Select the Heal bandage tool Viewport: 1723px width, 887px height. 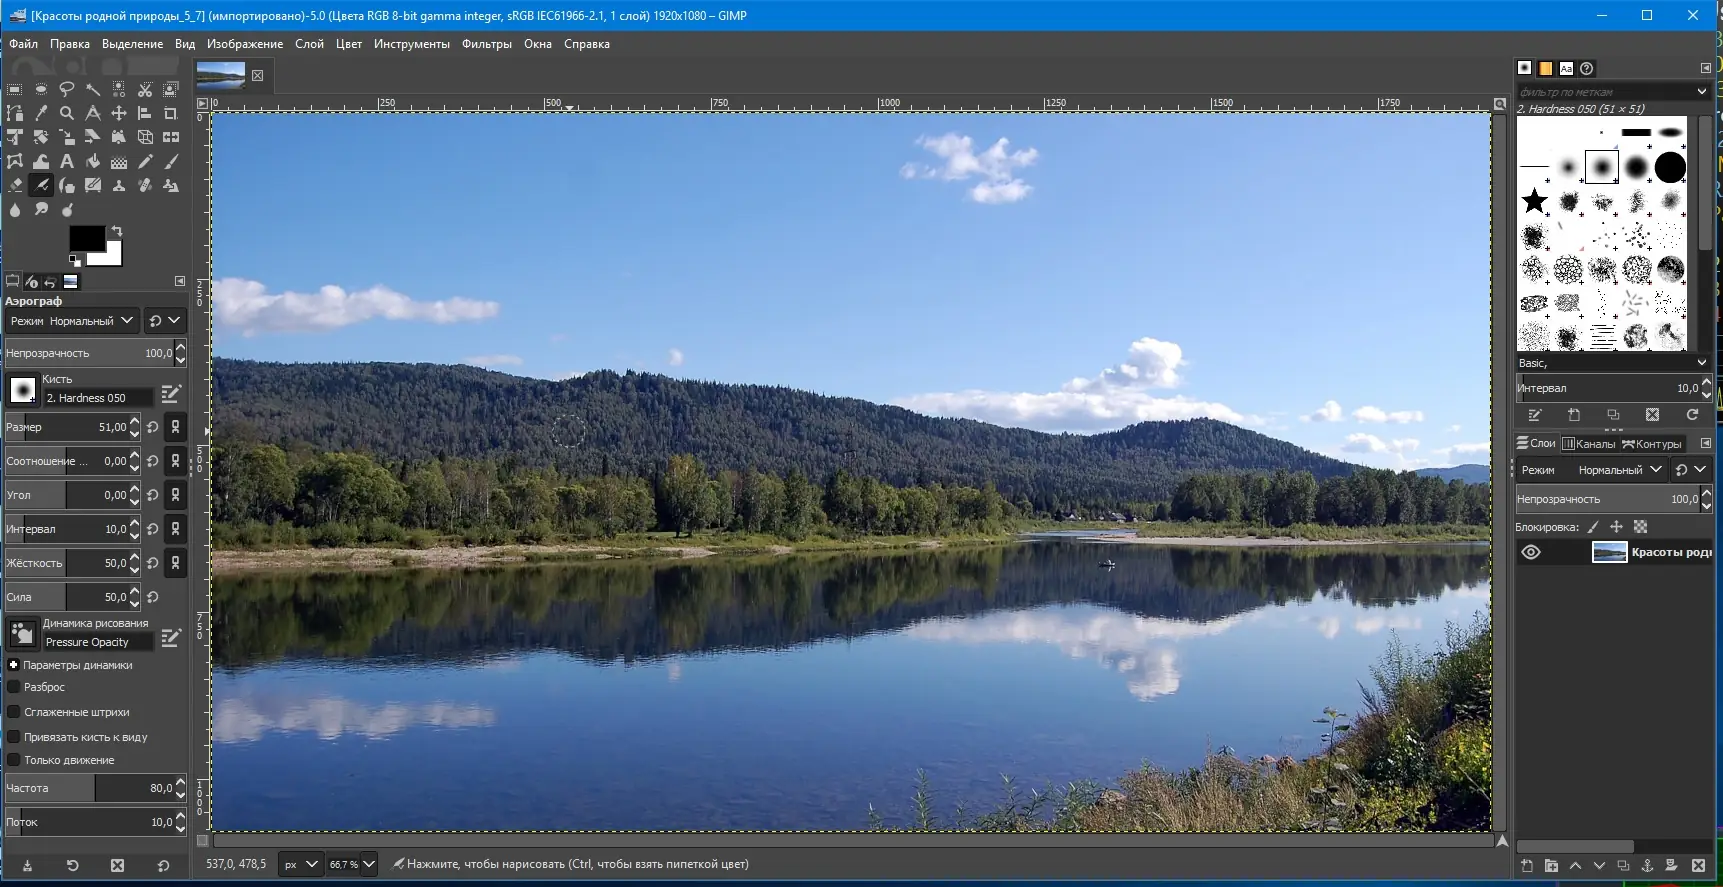(145, 185)
